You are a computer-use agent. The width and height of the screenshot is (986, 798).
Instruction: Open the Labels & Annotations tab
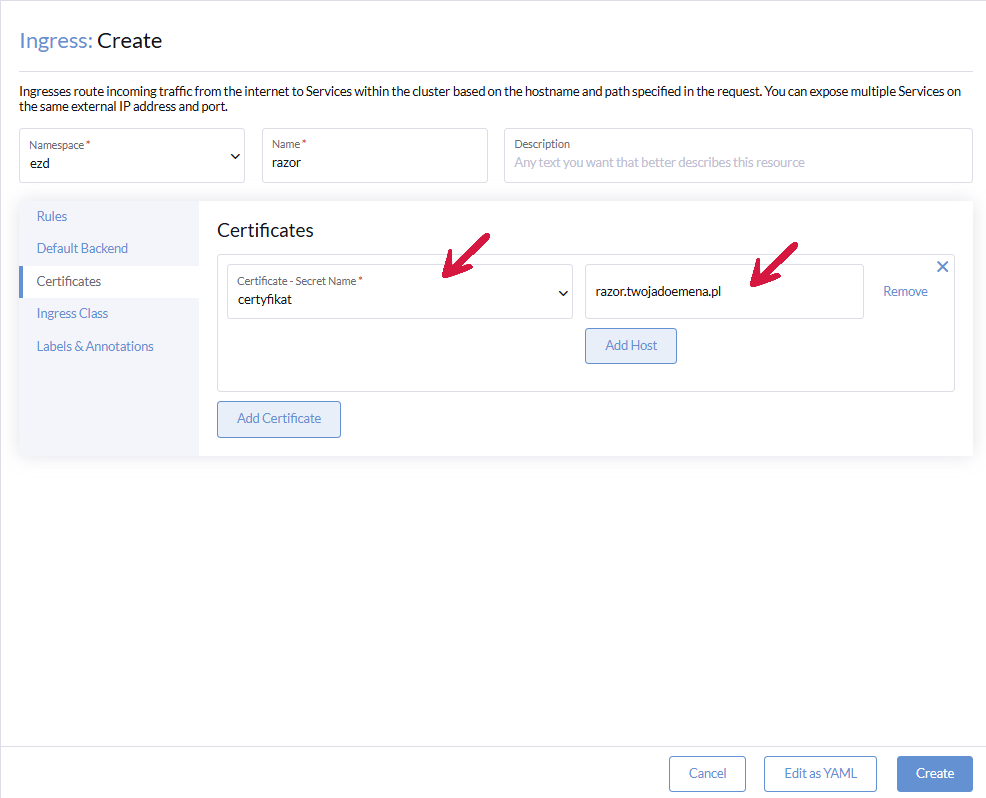(95, 346)
